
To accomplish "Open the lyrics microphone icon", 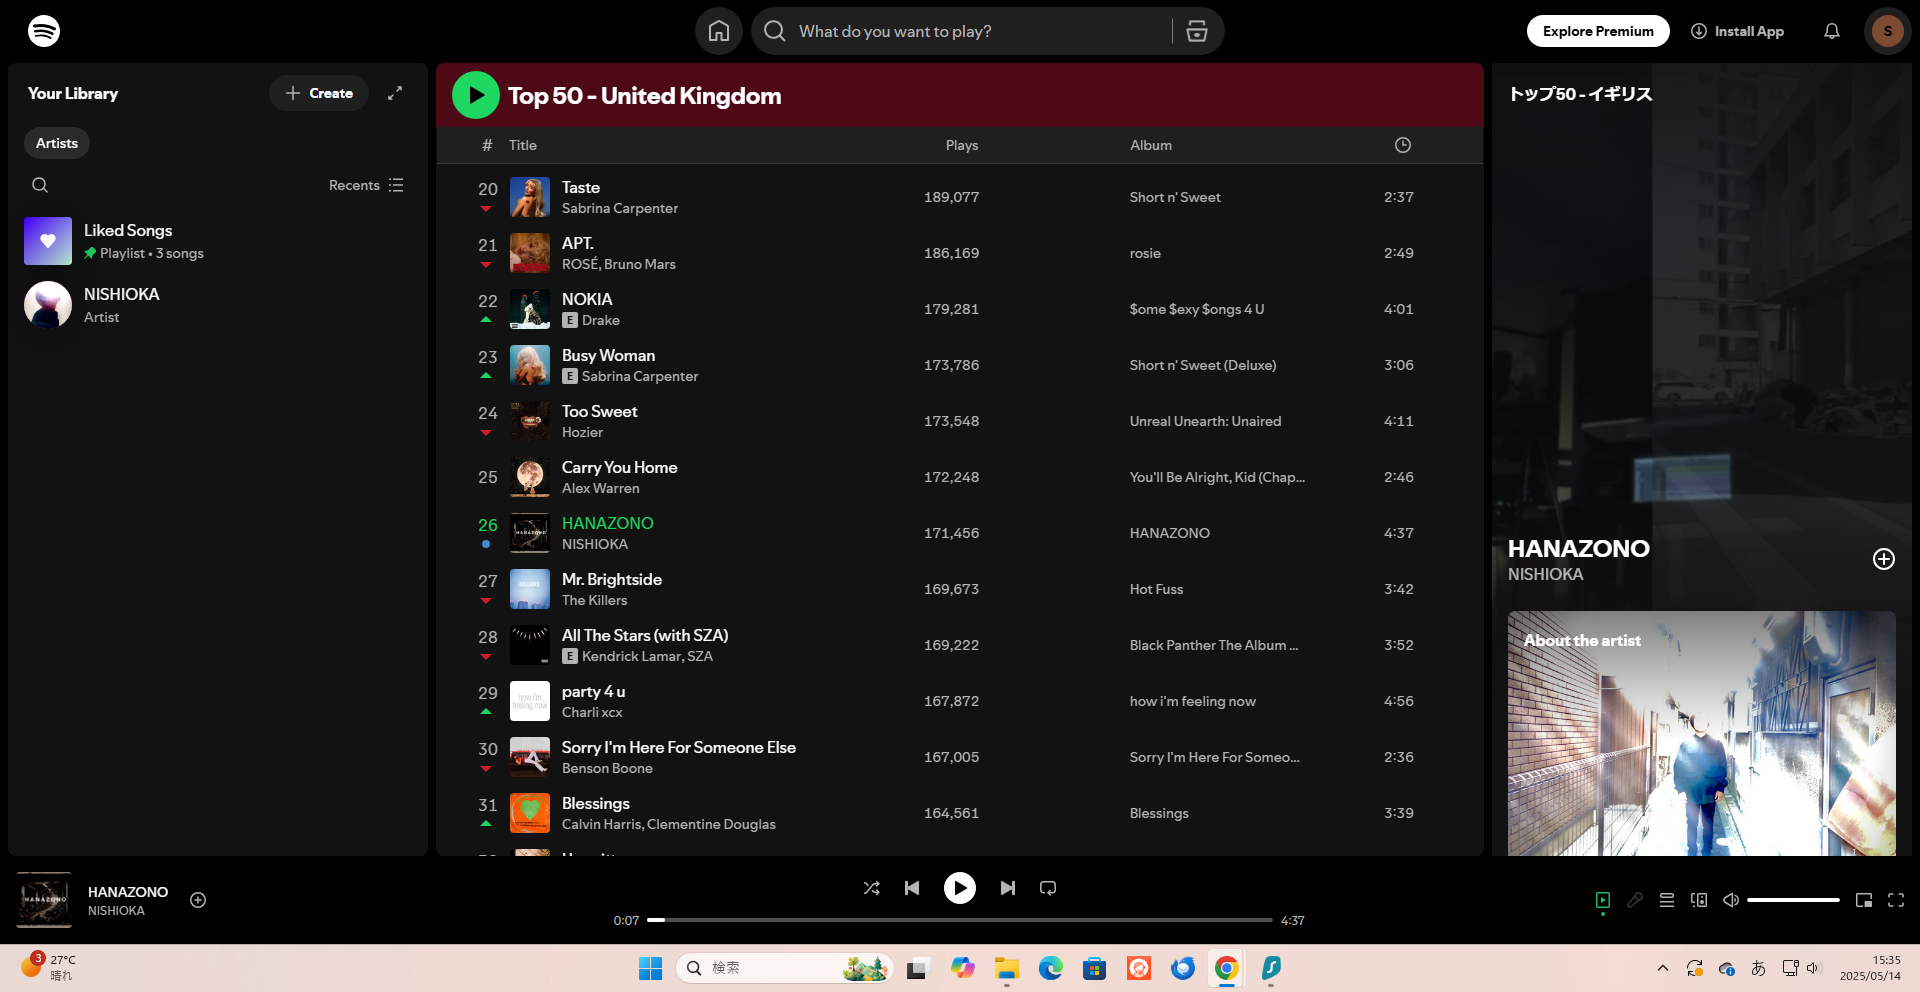I will [1635, 900].
